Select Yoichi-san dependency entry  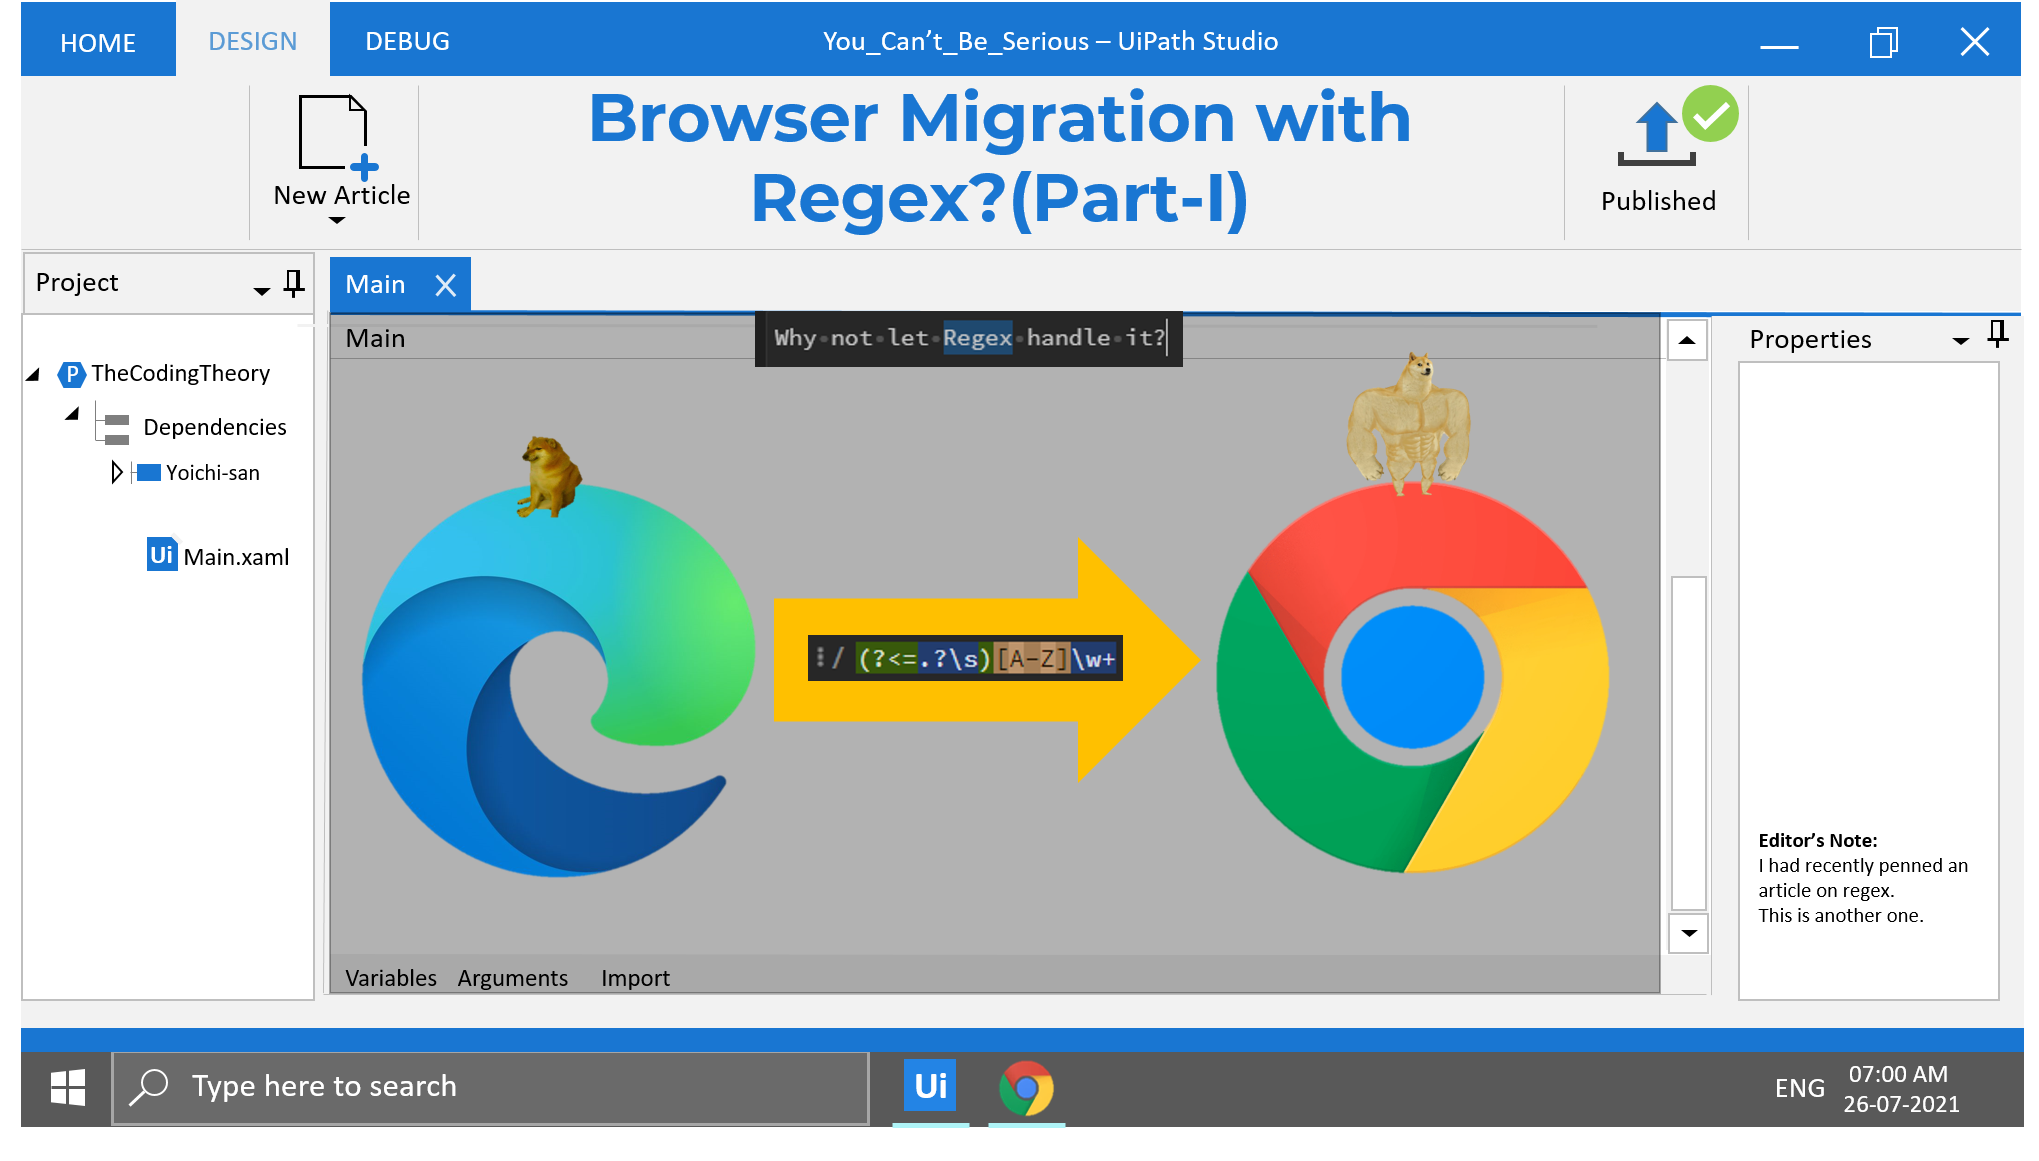(213, 472)
